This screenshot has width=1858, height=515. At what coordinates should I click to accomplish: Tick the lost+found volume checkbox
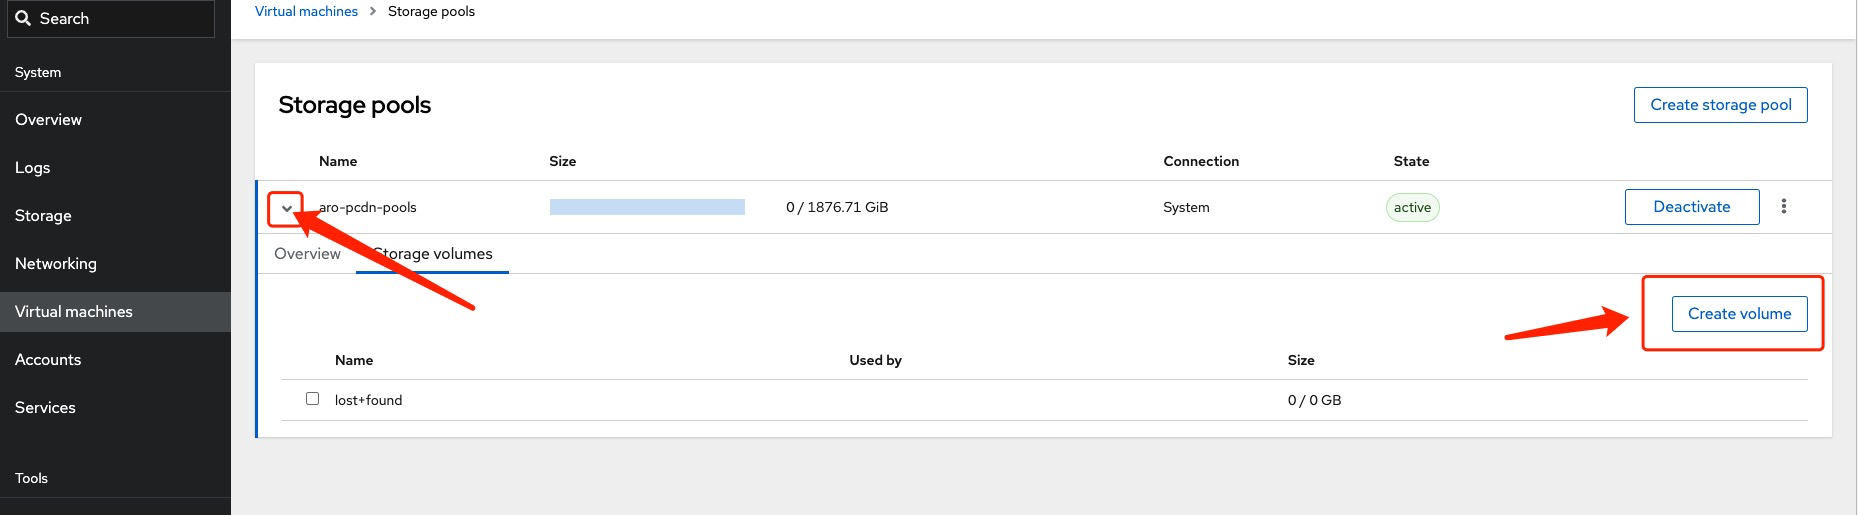pyautogui.click(x=312, y=398)
